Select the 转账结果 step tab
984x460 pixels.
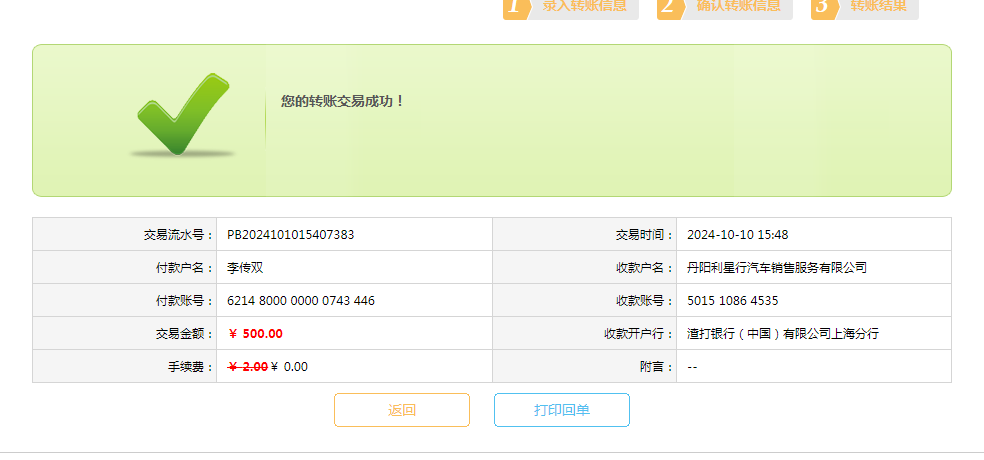(878, 6)
